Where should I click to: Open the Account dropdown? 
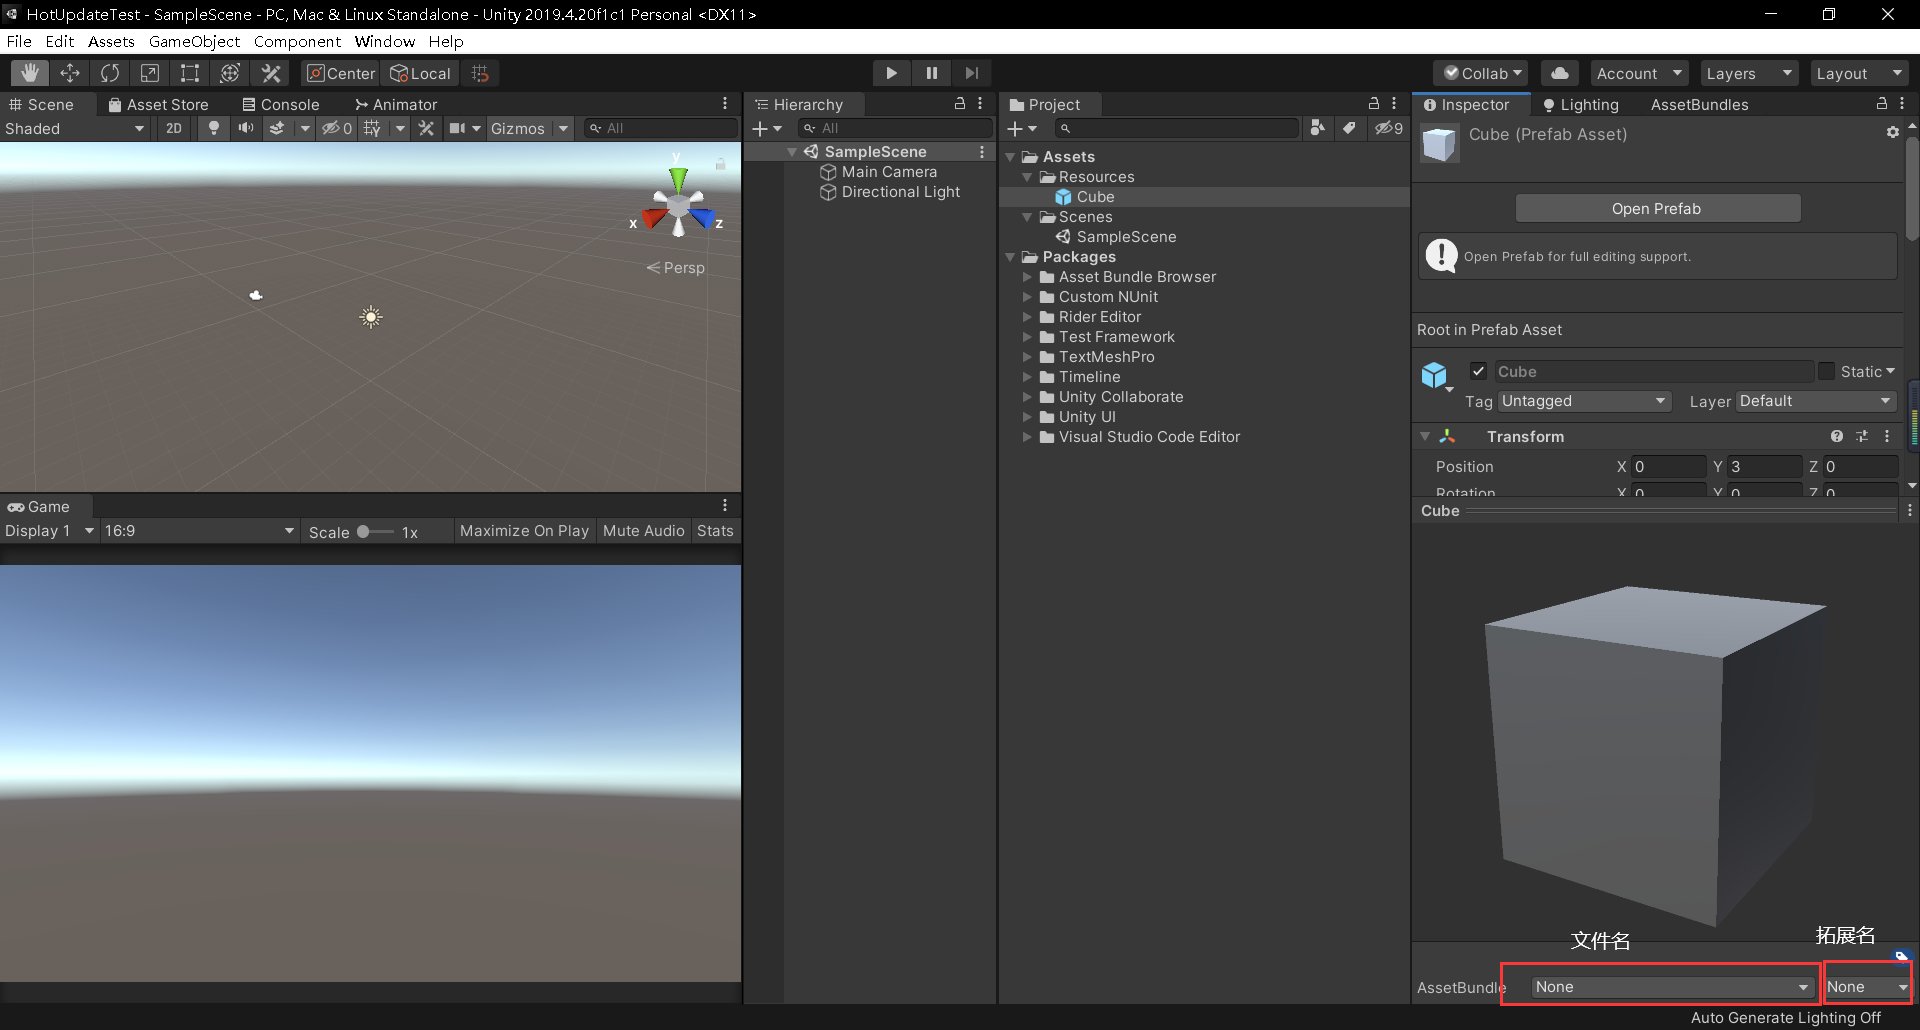[1638, 73]
